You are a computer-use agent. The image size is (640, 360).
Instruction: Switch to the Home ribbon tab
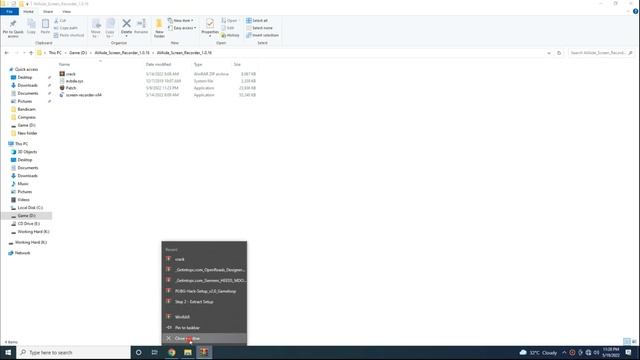pyautogui.click(x=28, y=11)
